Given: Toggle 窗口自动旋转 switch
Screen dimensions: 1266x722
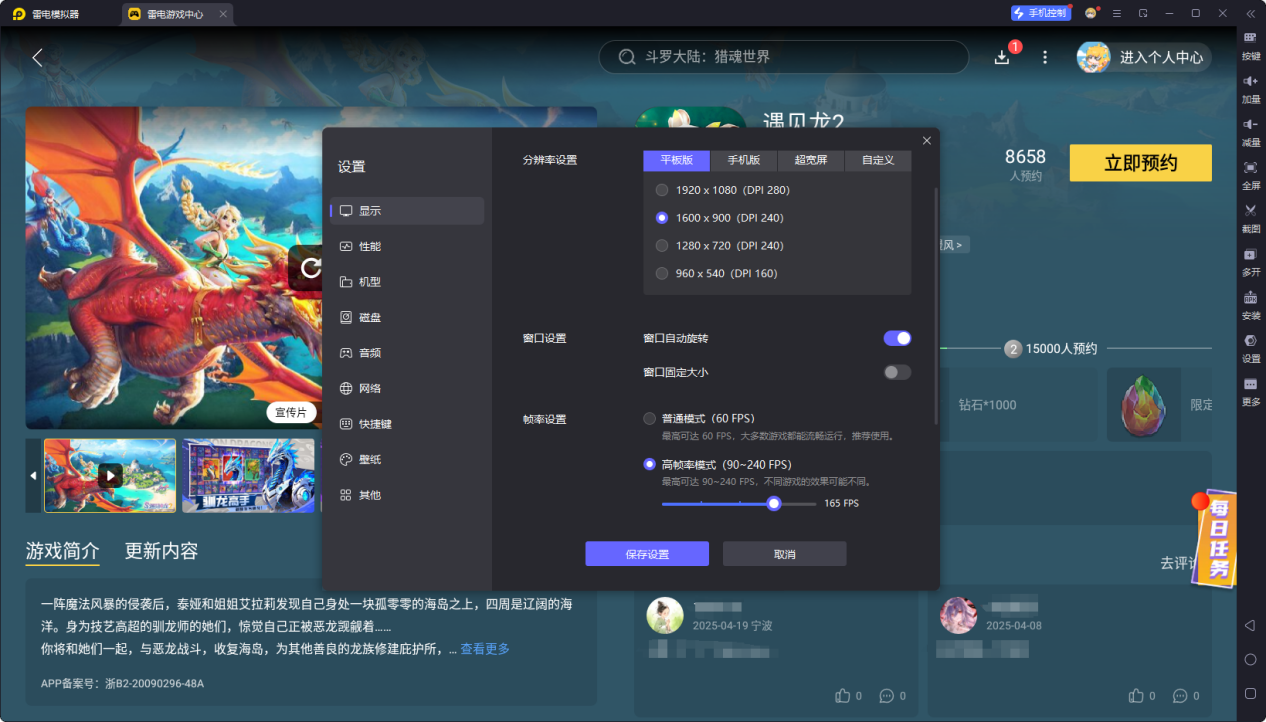Looking at the screenshot, I should pos(897,338).
